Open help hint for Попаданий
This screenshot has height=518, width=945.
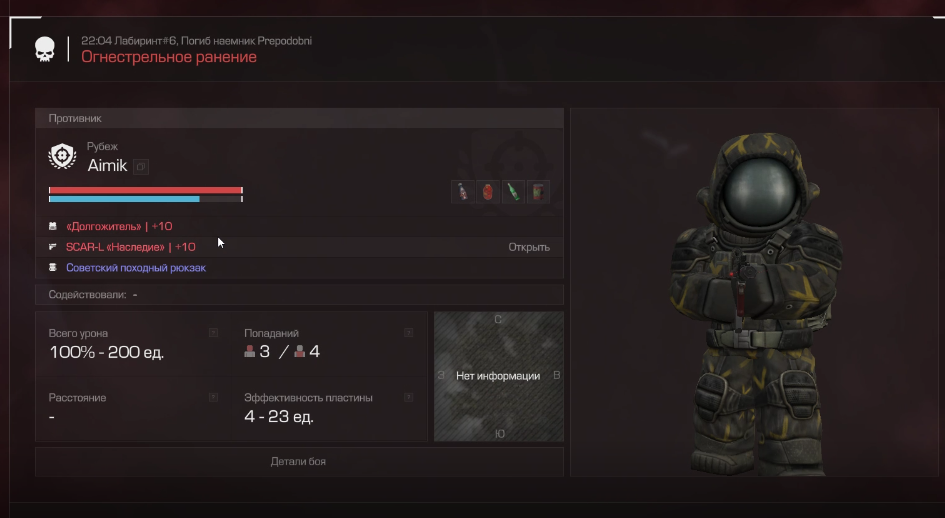coord(408,333)
